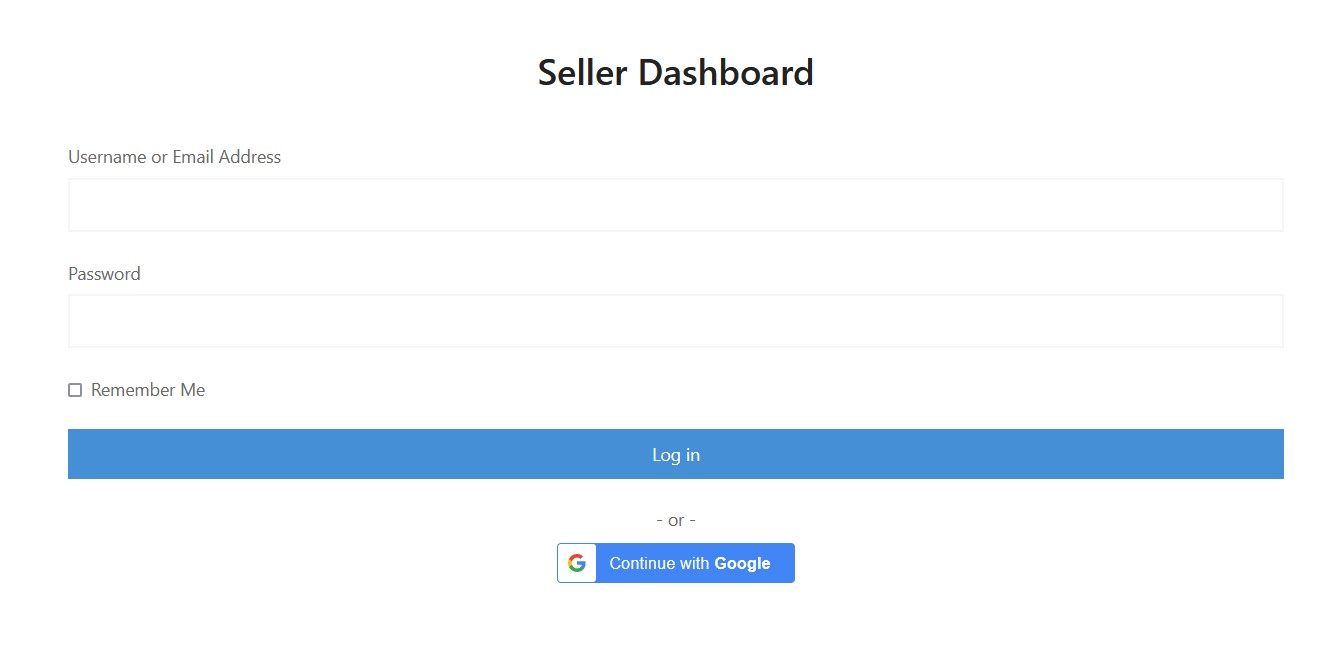
Task: Click the word 'Seller' in the title
Action: pyautogui.click(x=583, y=73)
